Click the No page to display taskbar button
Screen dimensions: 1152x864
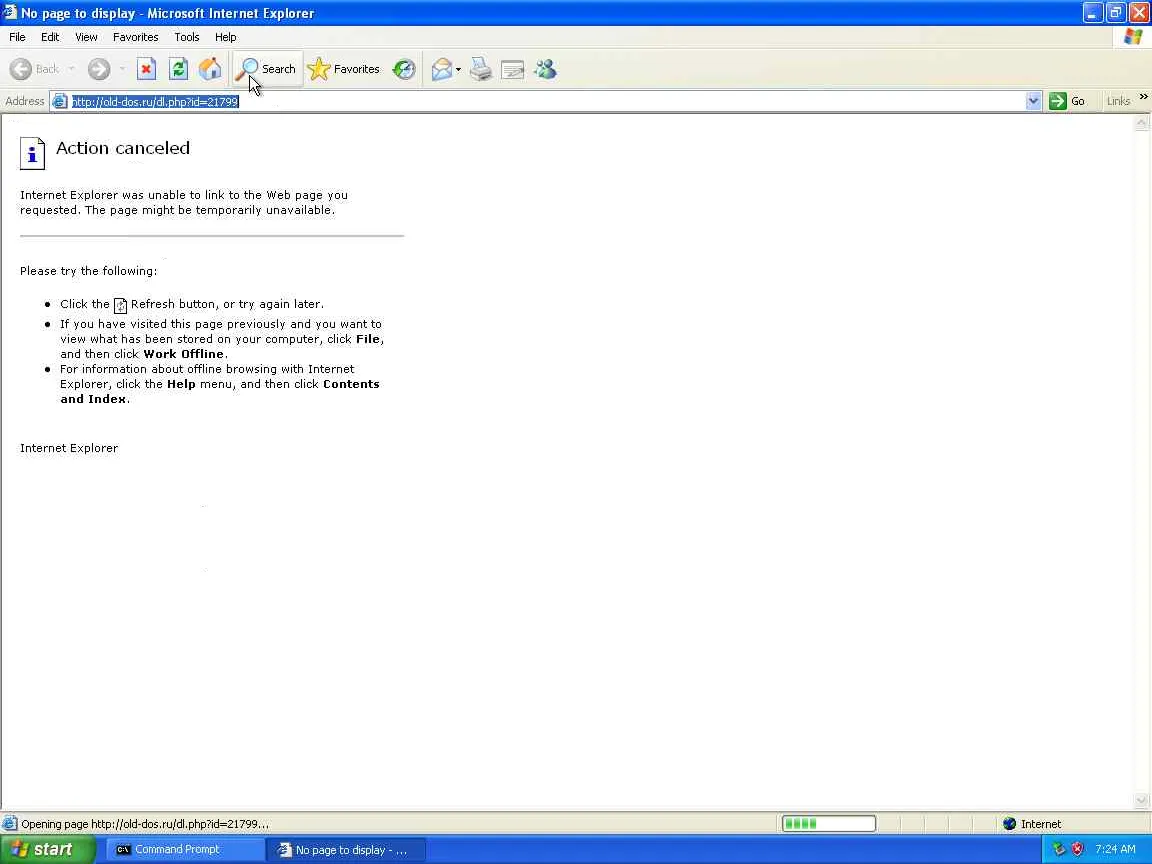coord(345,850)
